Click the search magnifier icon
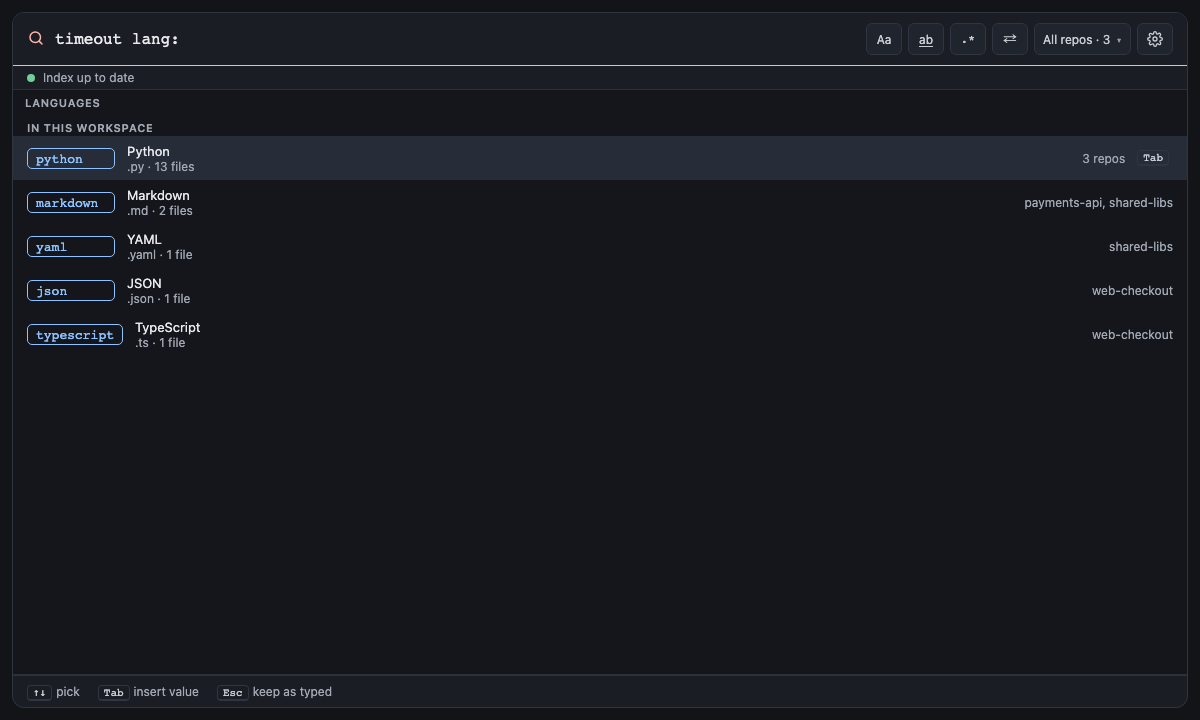 coord(36,39)
